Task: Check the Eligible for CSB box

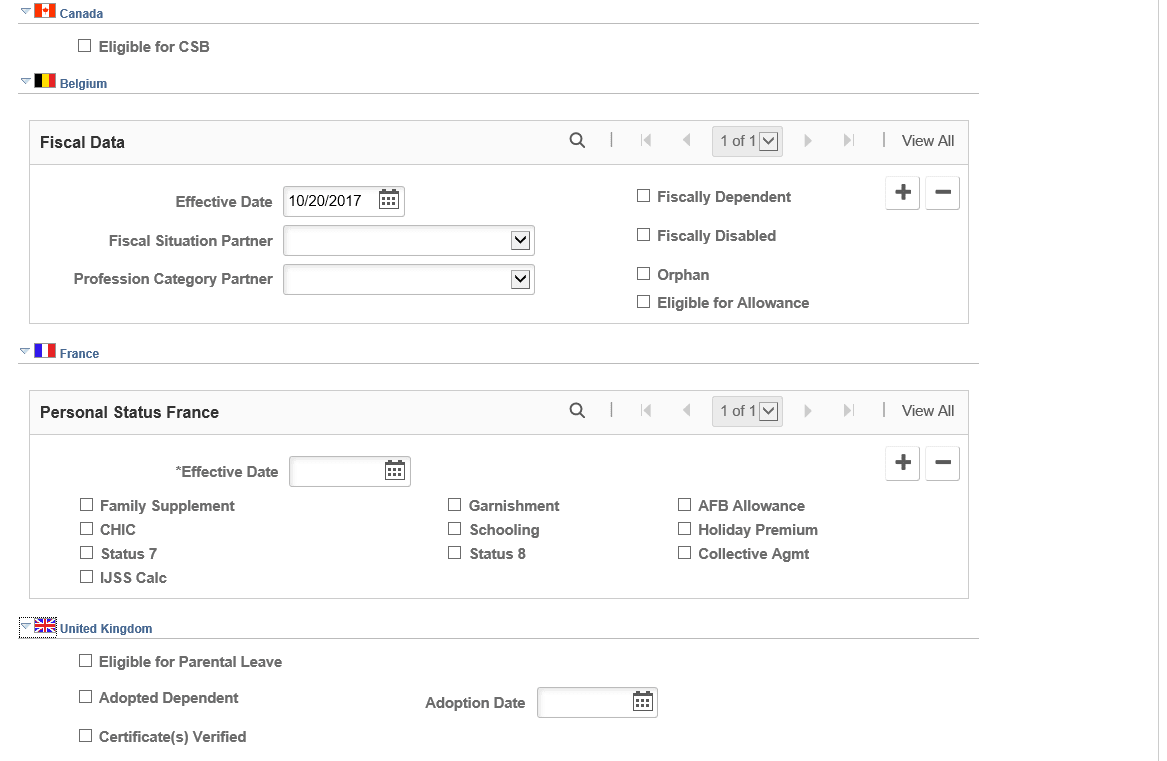Action: pos(85,46)
